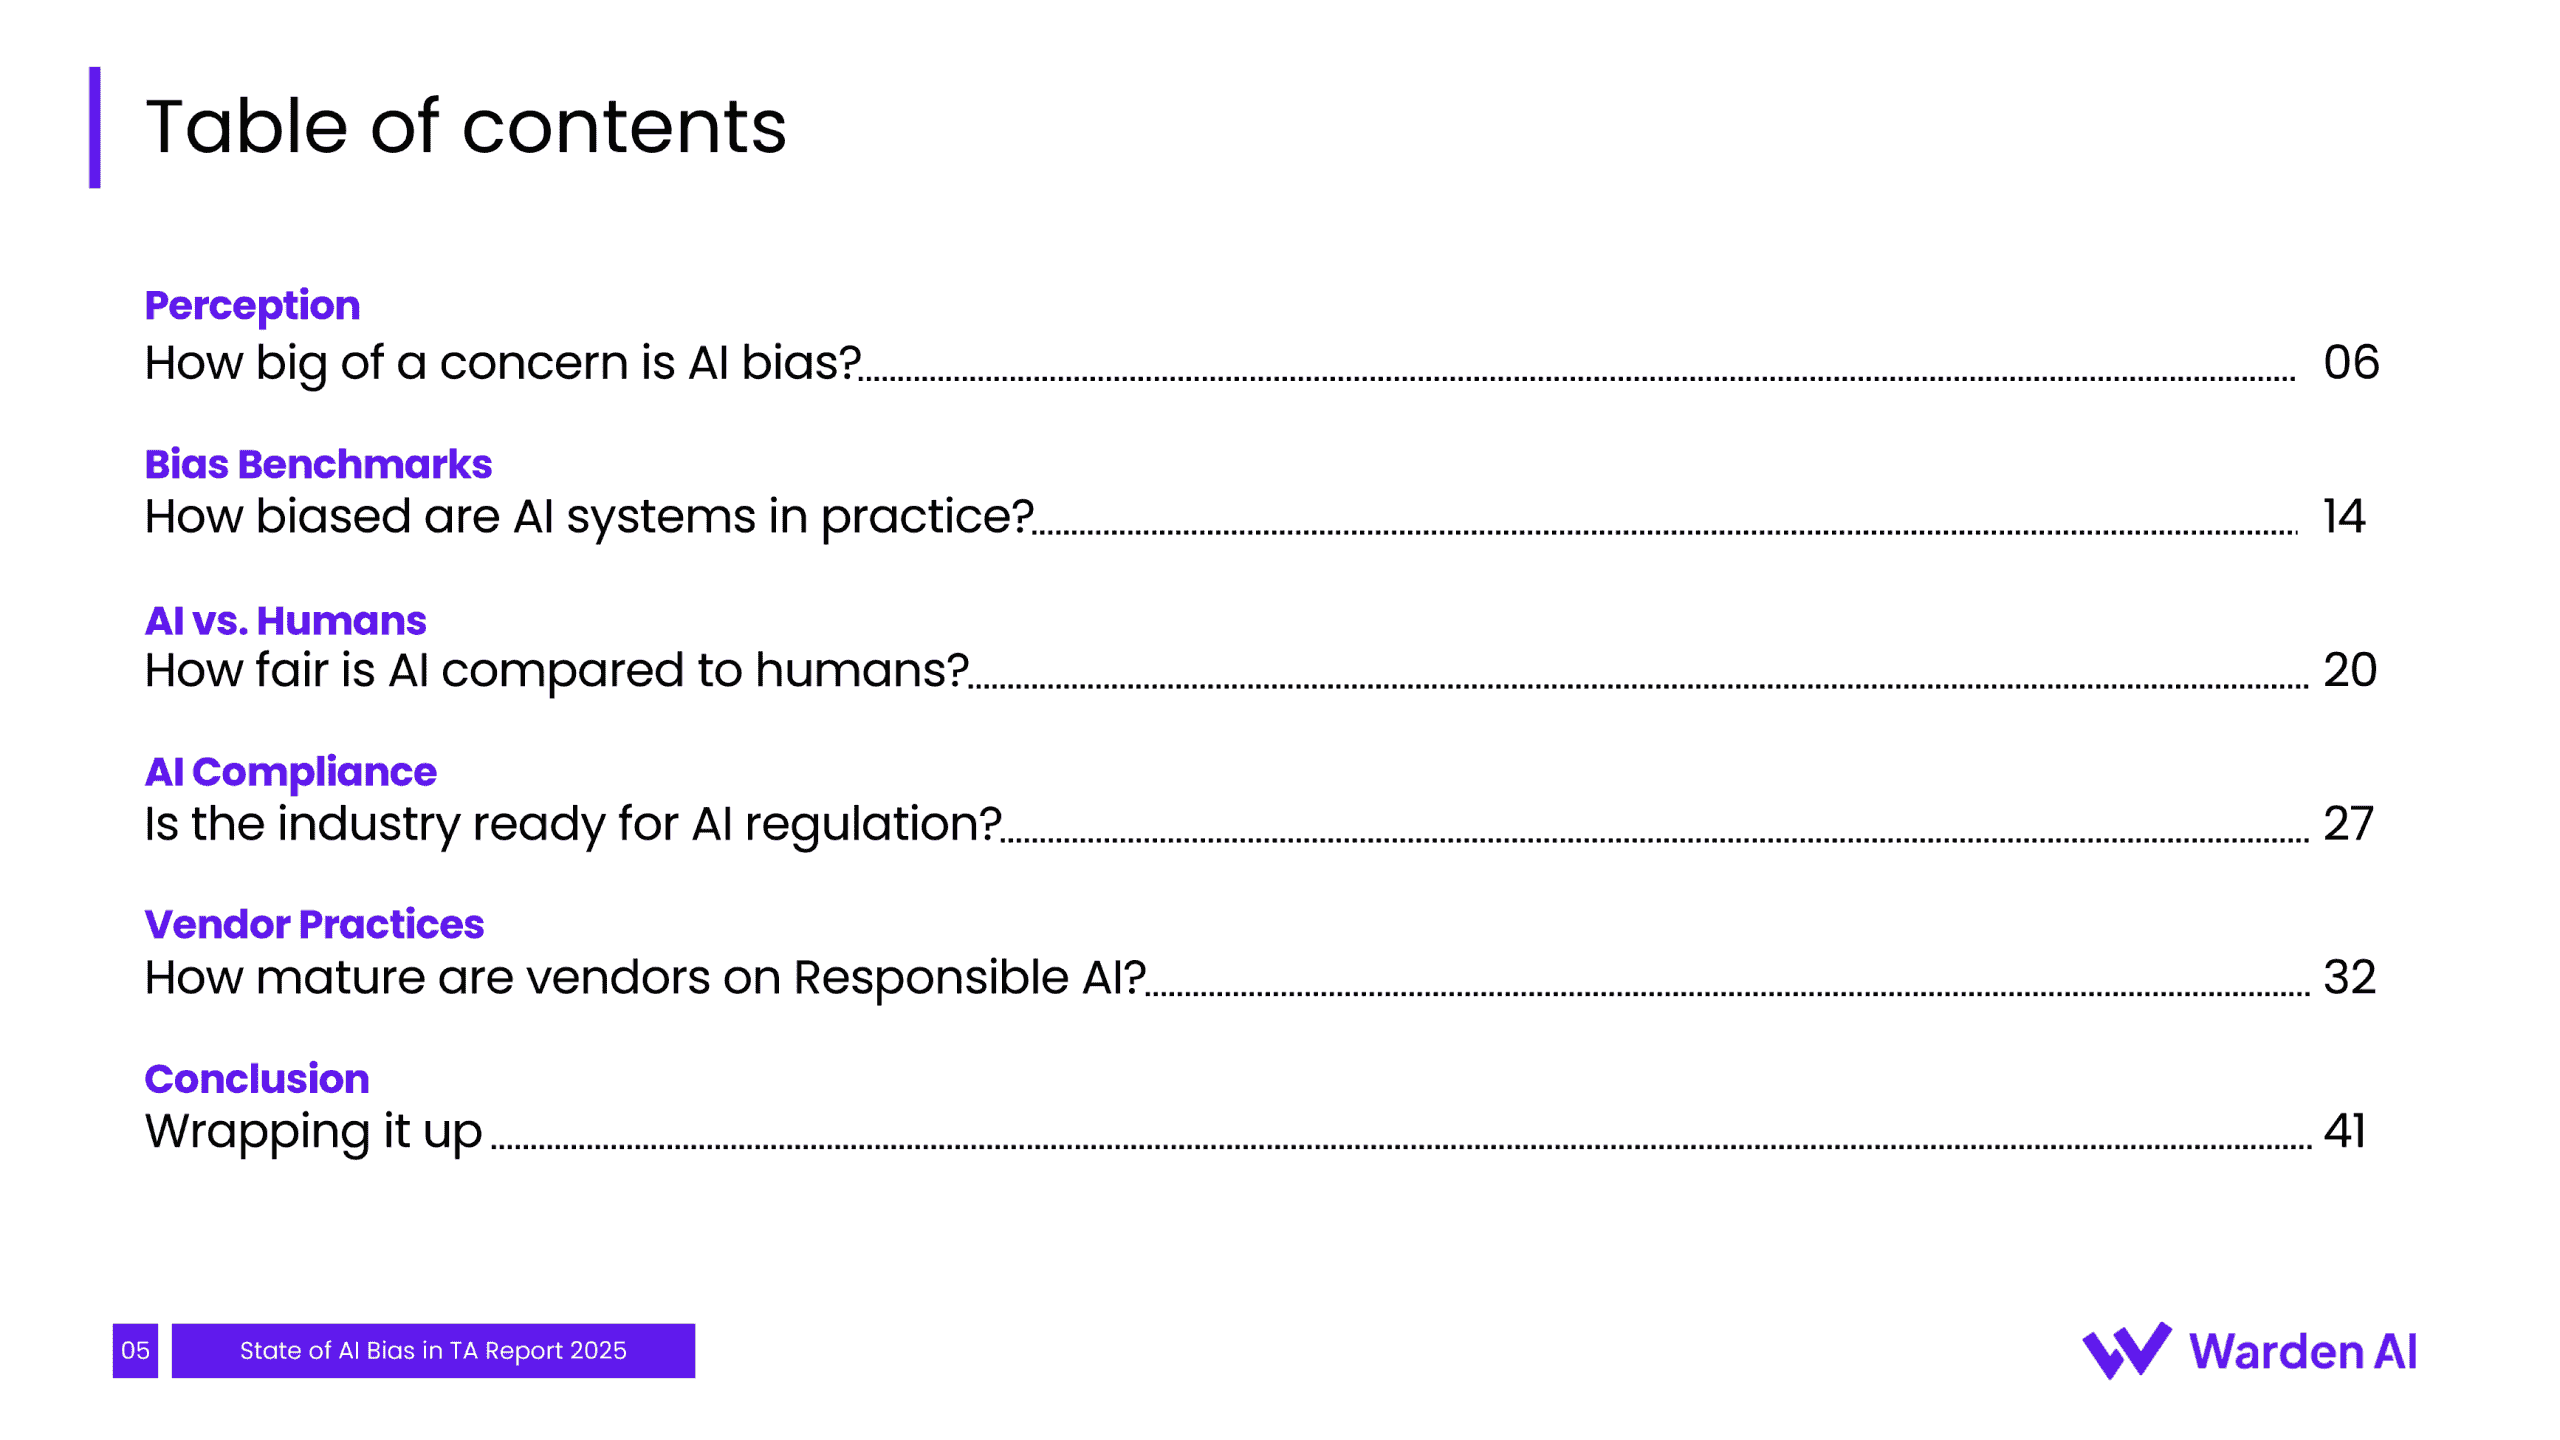Click page number 20 in the contents
2560x1440 pixels.
(x=2349, y=670)
